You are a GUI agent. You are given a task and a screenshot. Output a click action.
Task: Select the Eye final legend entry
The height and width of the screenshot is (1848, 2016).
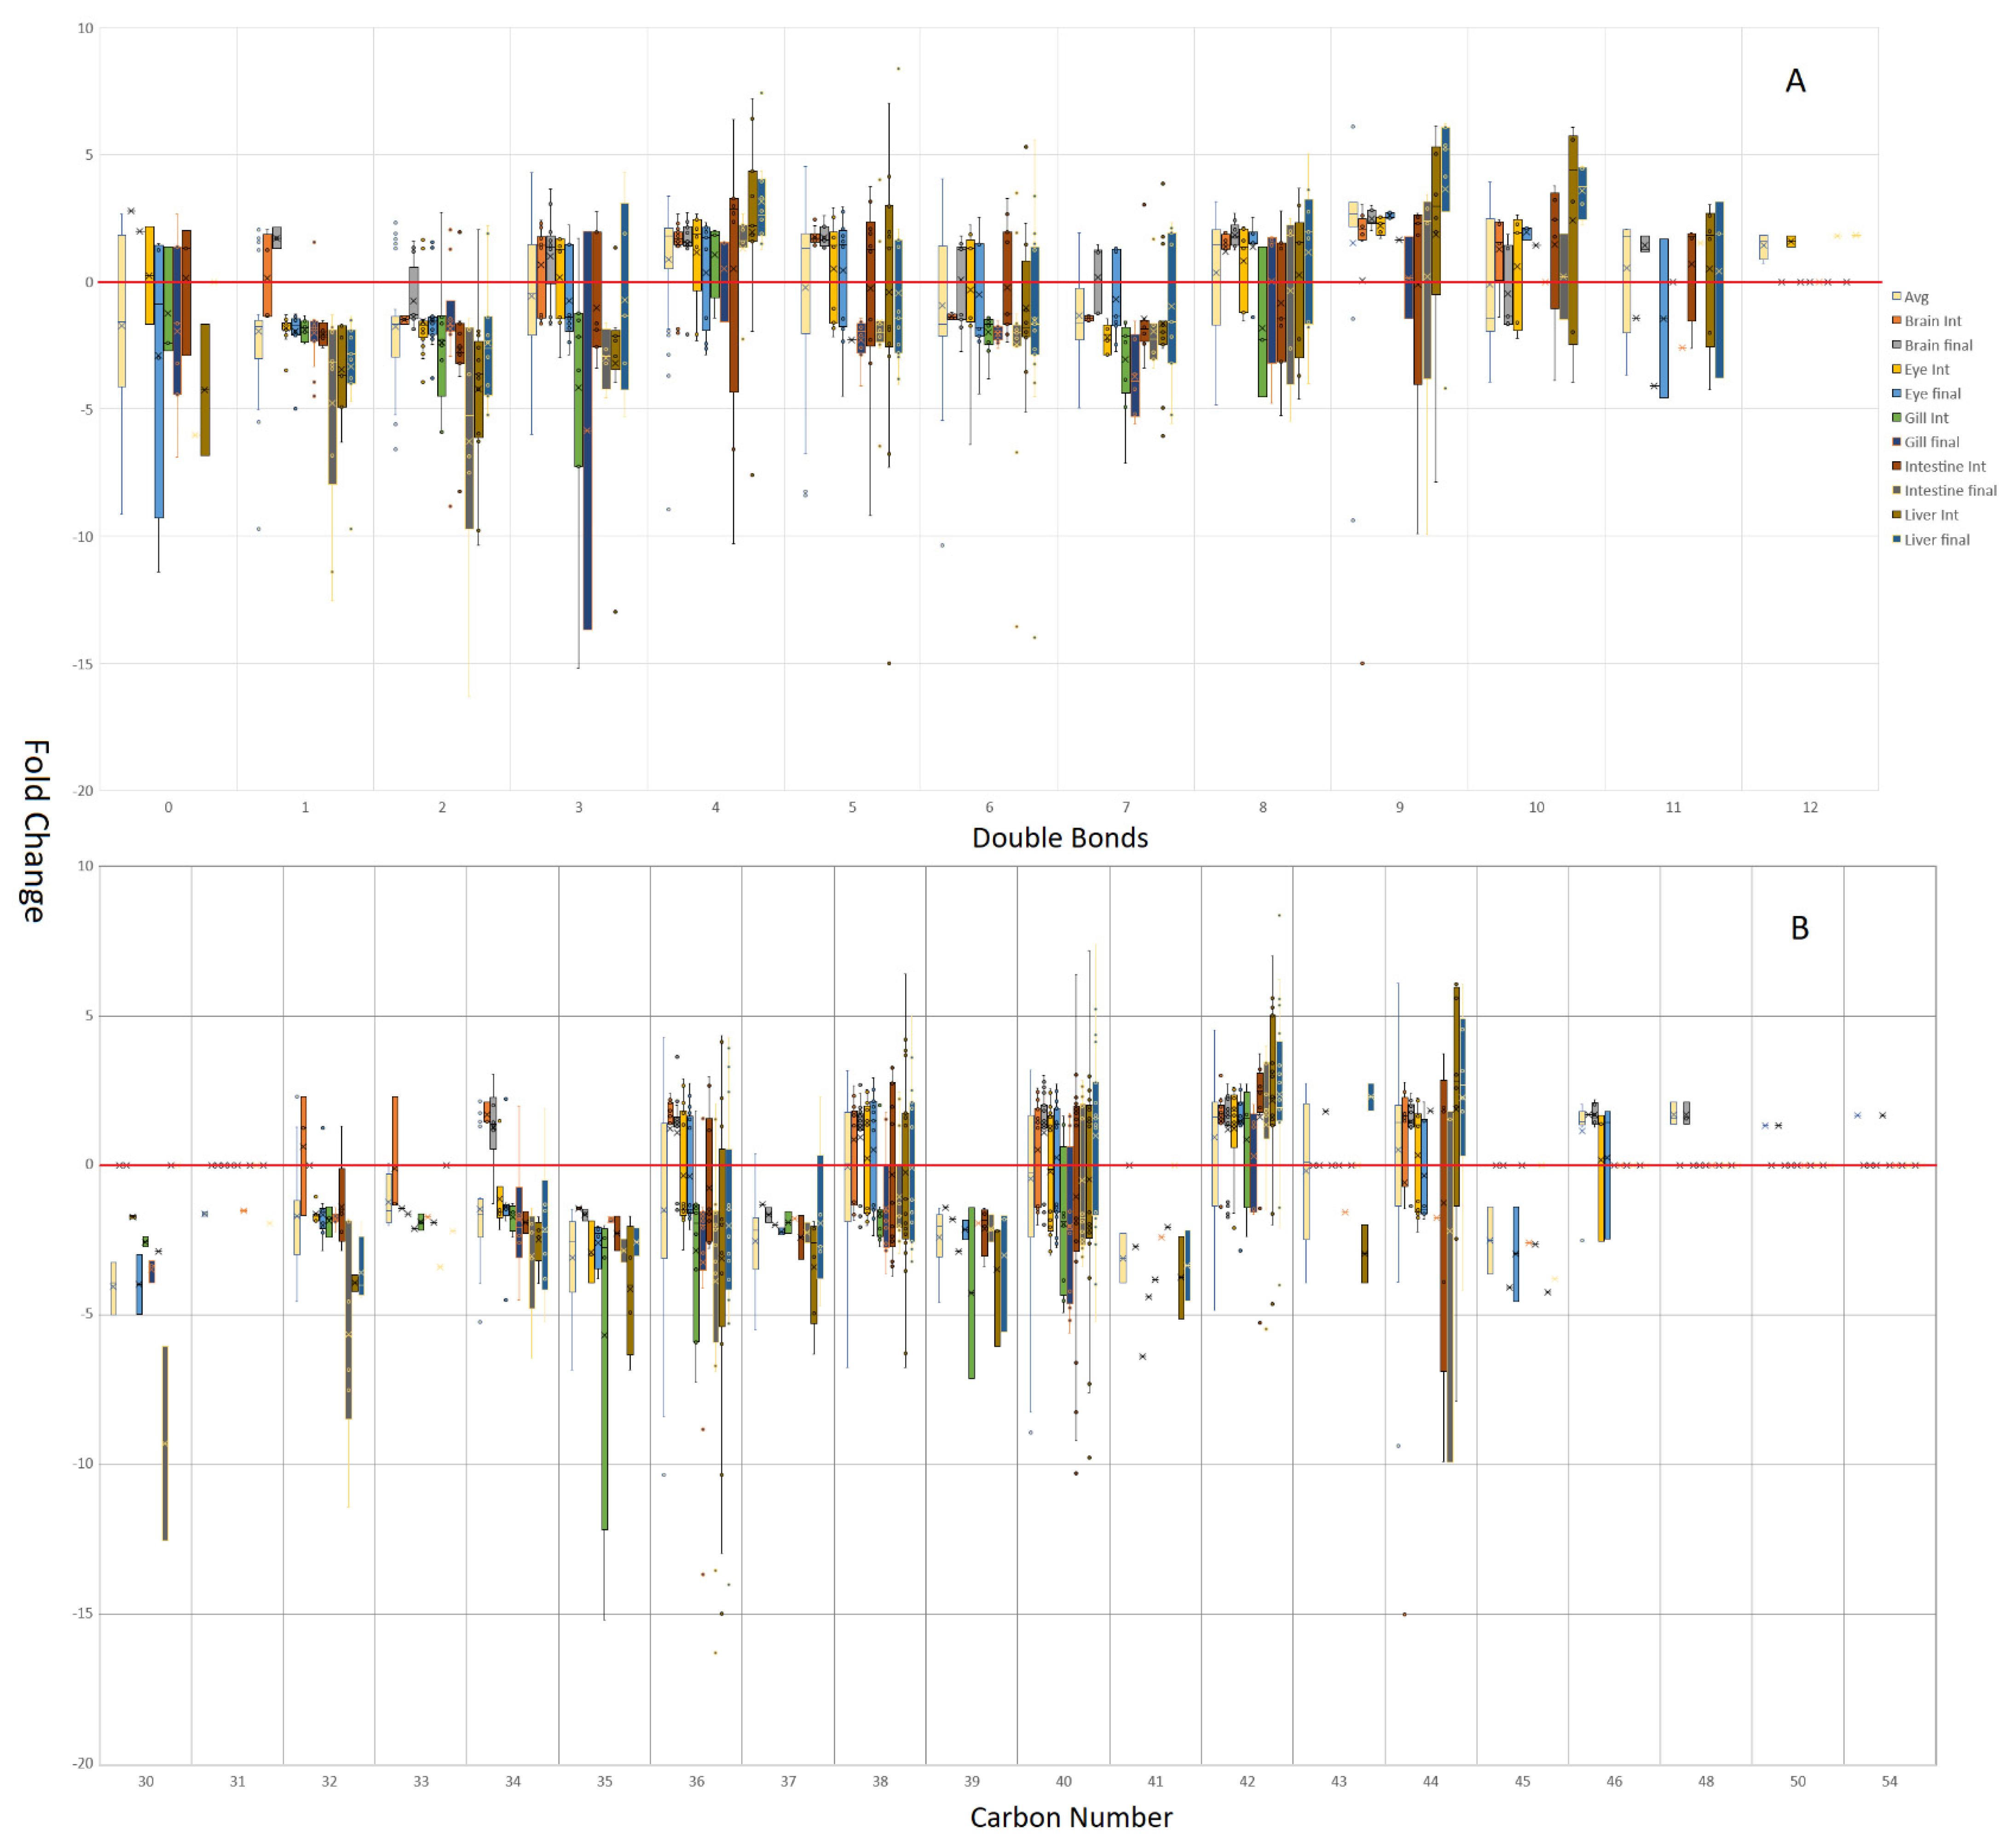1931,394
